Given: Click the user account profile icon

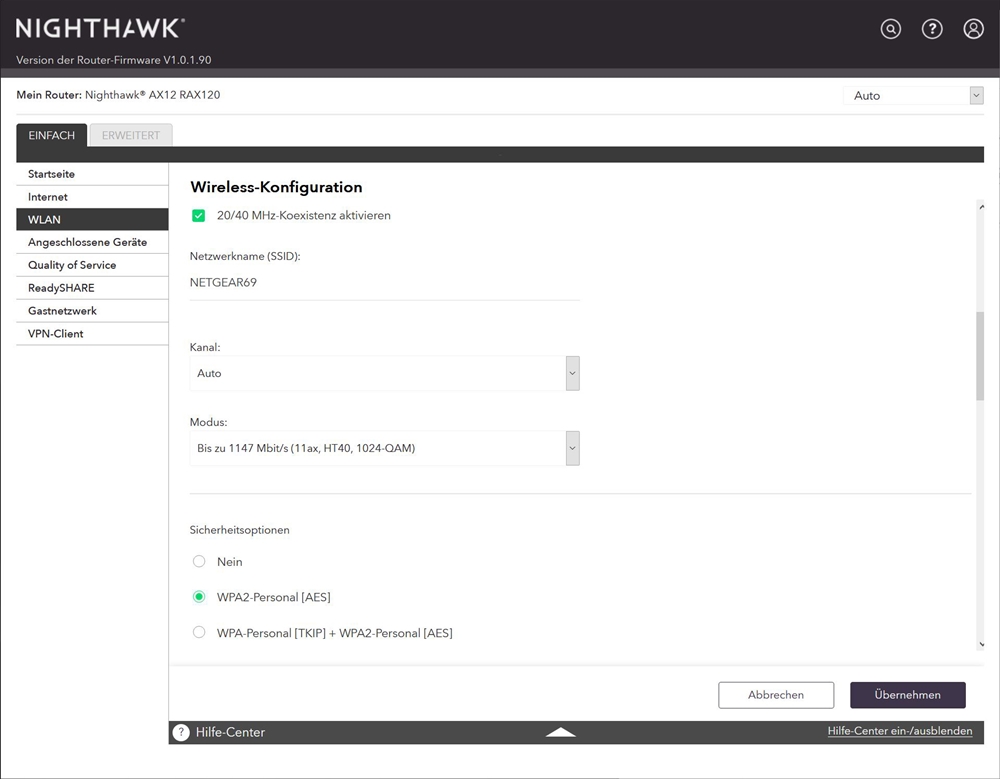Looking at the screenshot, I should click(973, 29).
